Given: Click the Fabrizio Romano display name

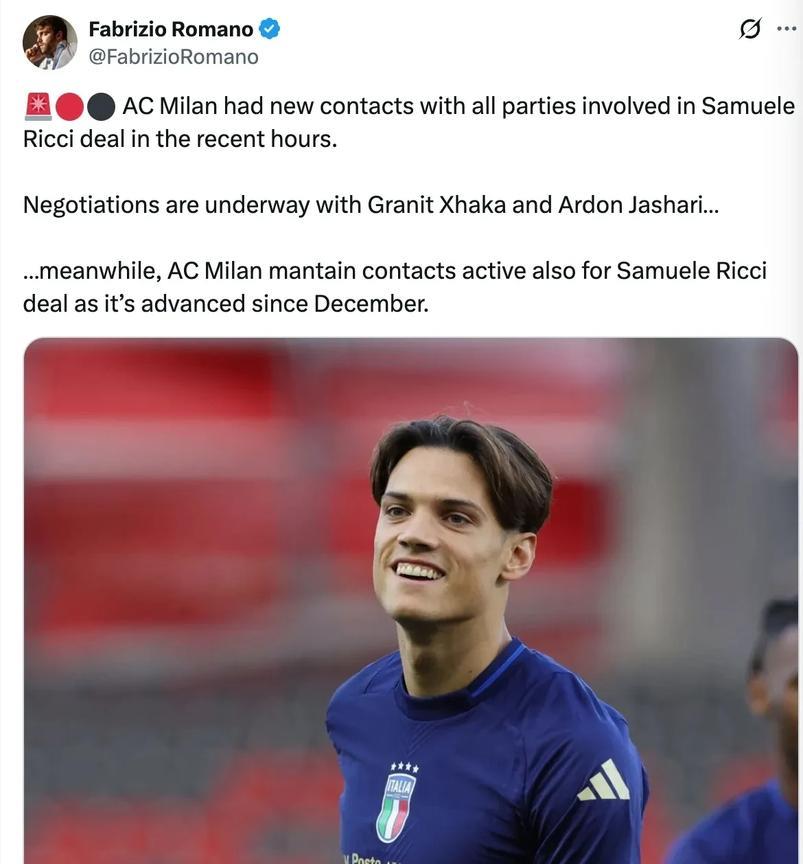Looking at the screenshot, I should coord(171,29).
